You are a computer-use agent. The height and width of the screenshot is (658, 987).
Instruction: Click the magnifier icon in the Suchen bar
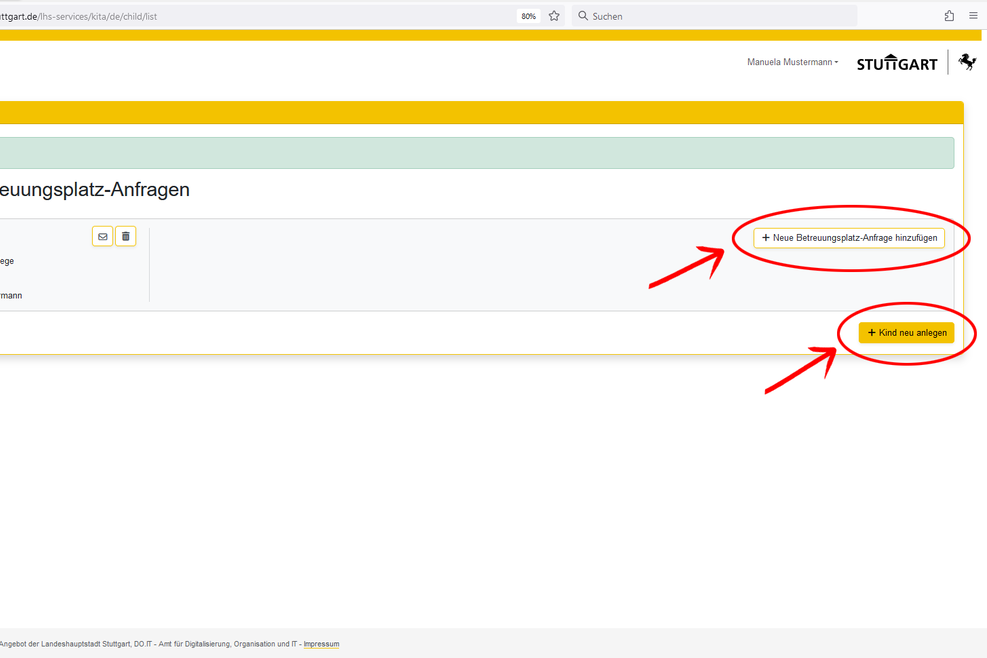(583, 16)
